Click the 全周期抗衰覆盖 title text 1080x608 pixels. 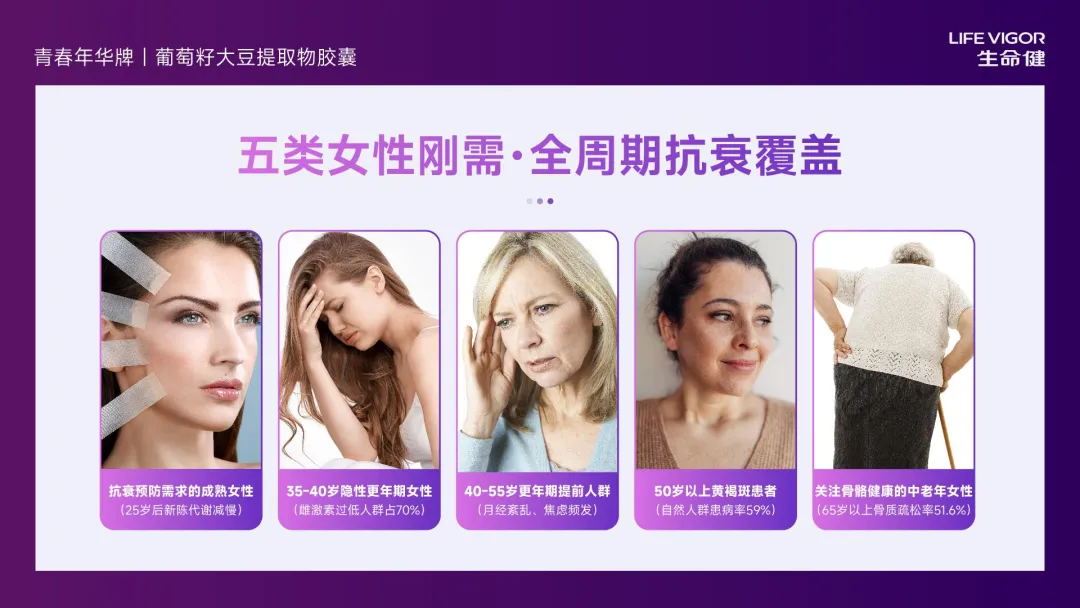click(x=686, y=156)
